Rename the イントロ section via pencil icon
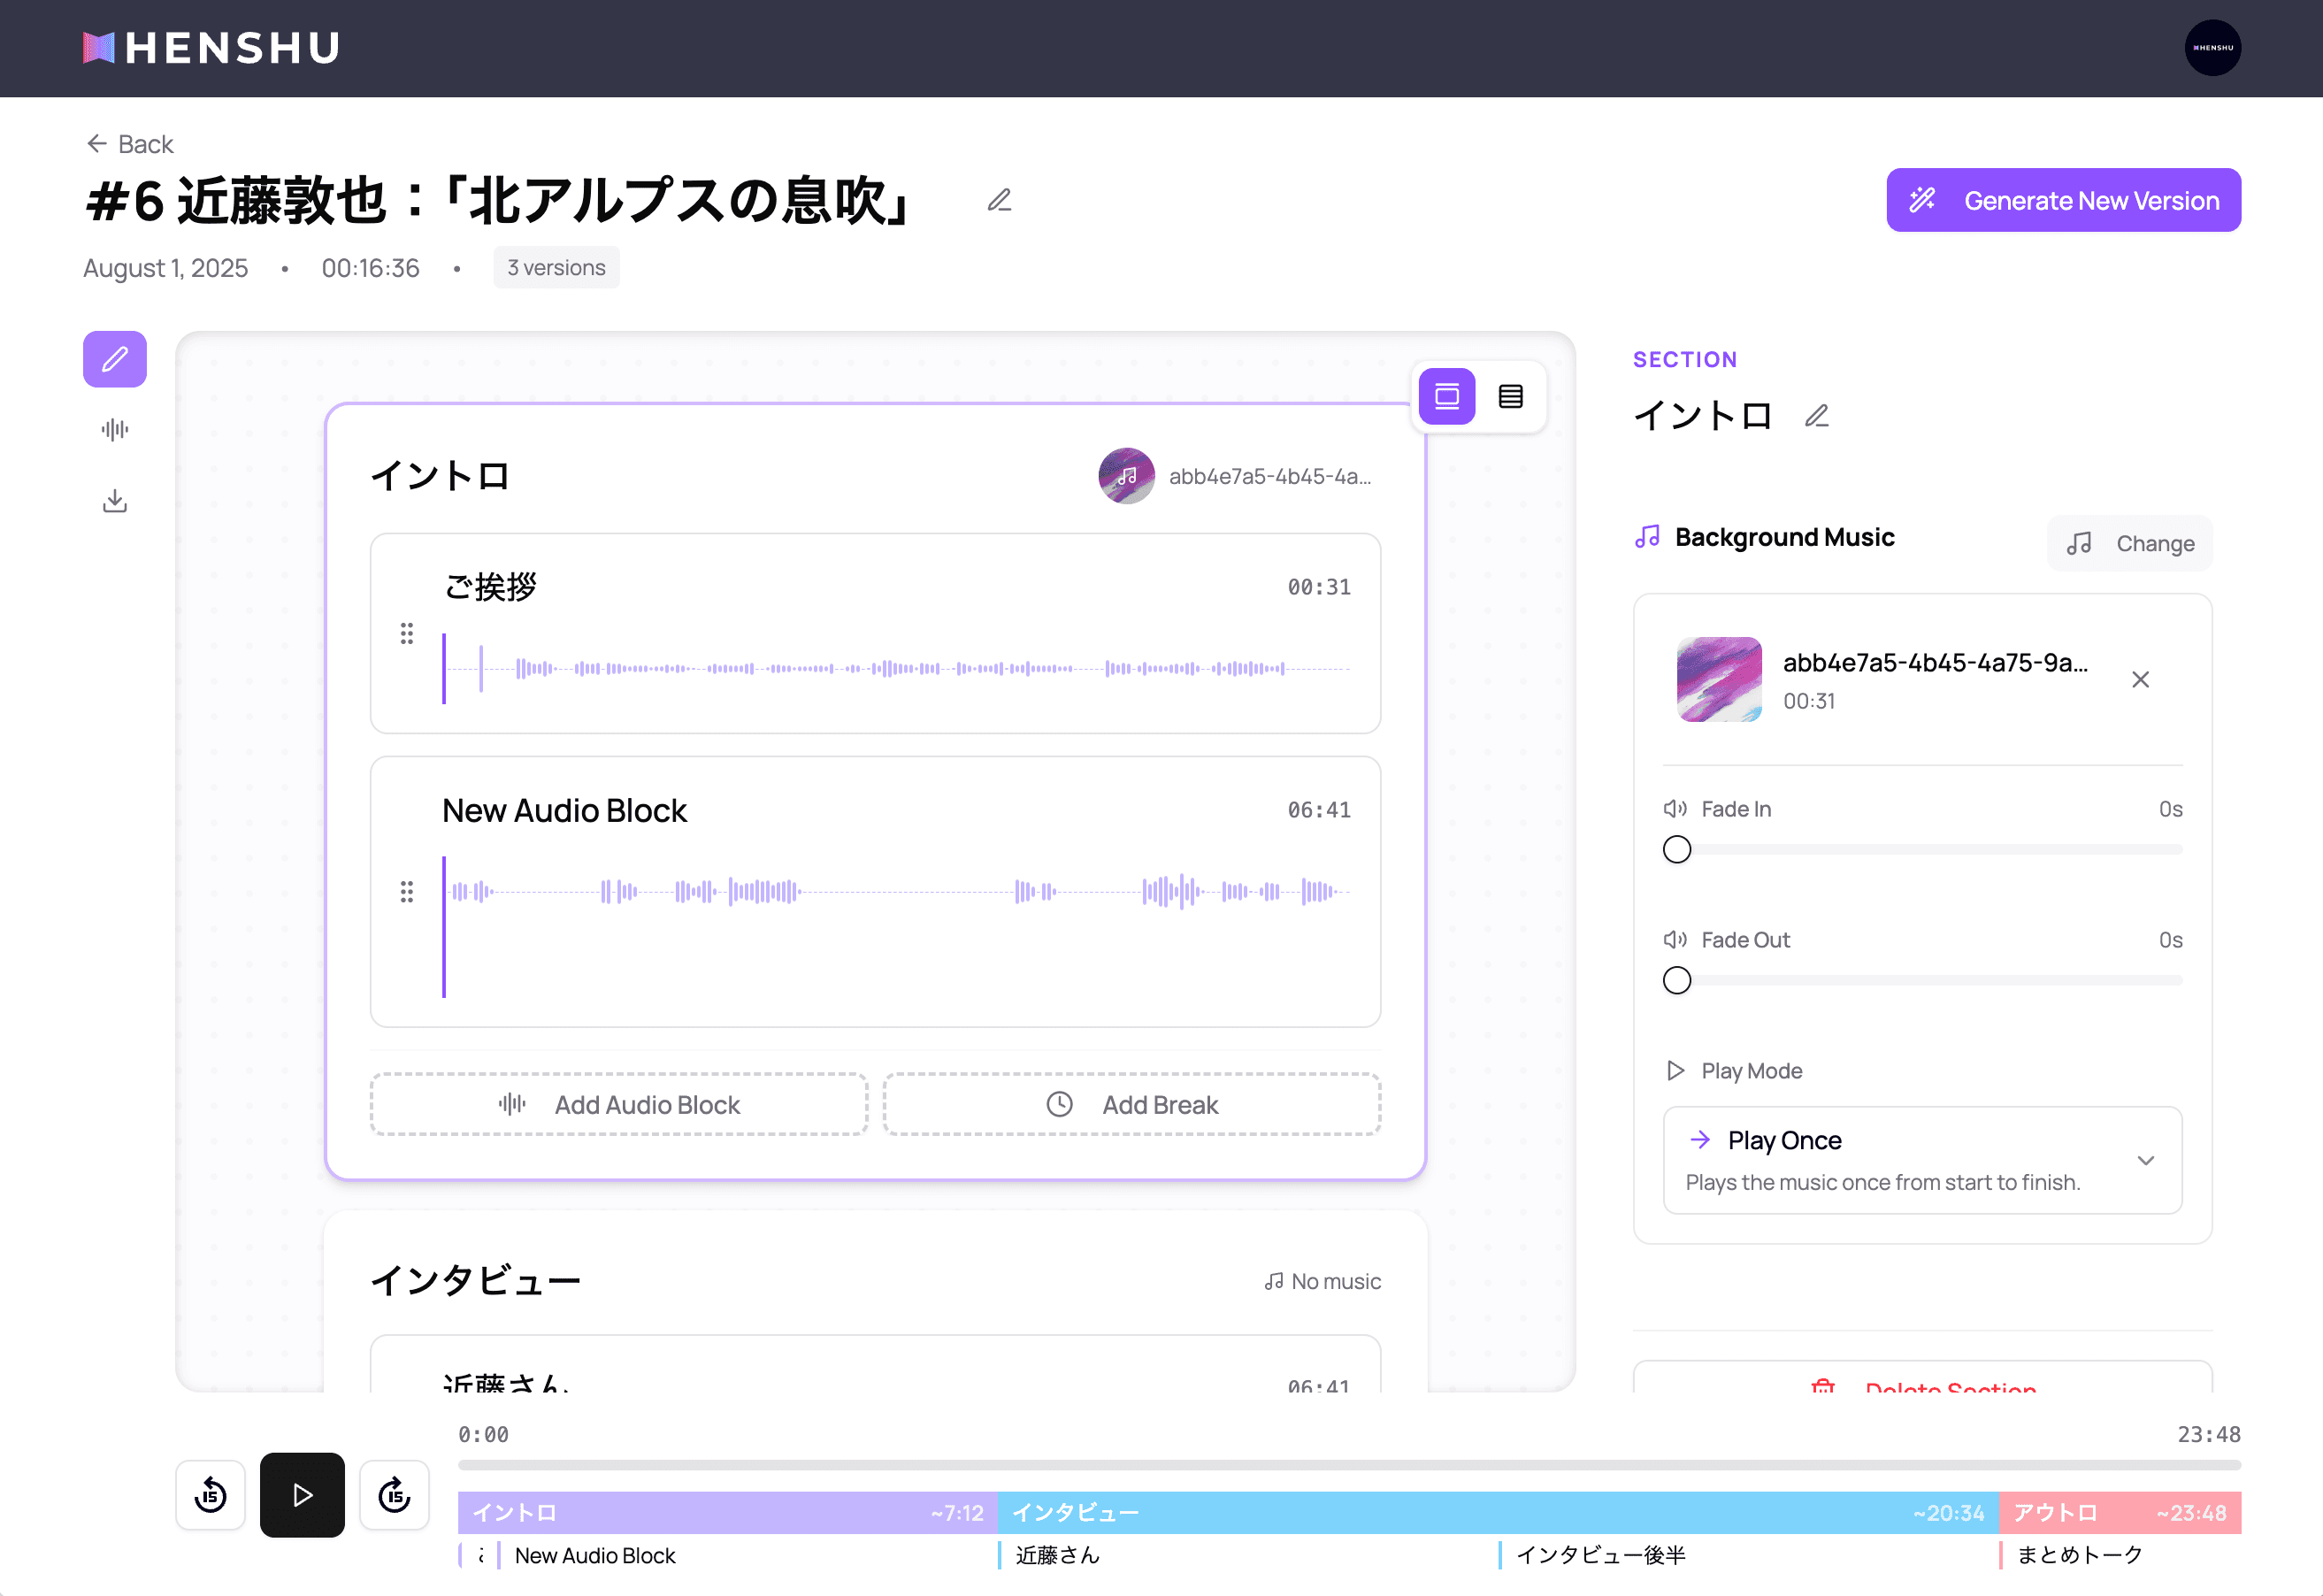The width and height of the screenshot is (2323, 1596). [x=1816, y=415]
